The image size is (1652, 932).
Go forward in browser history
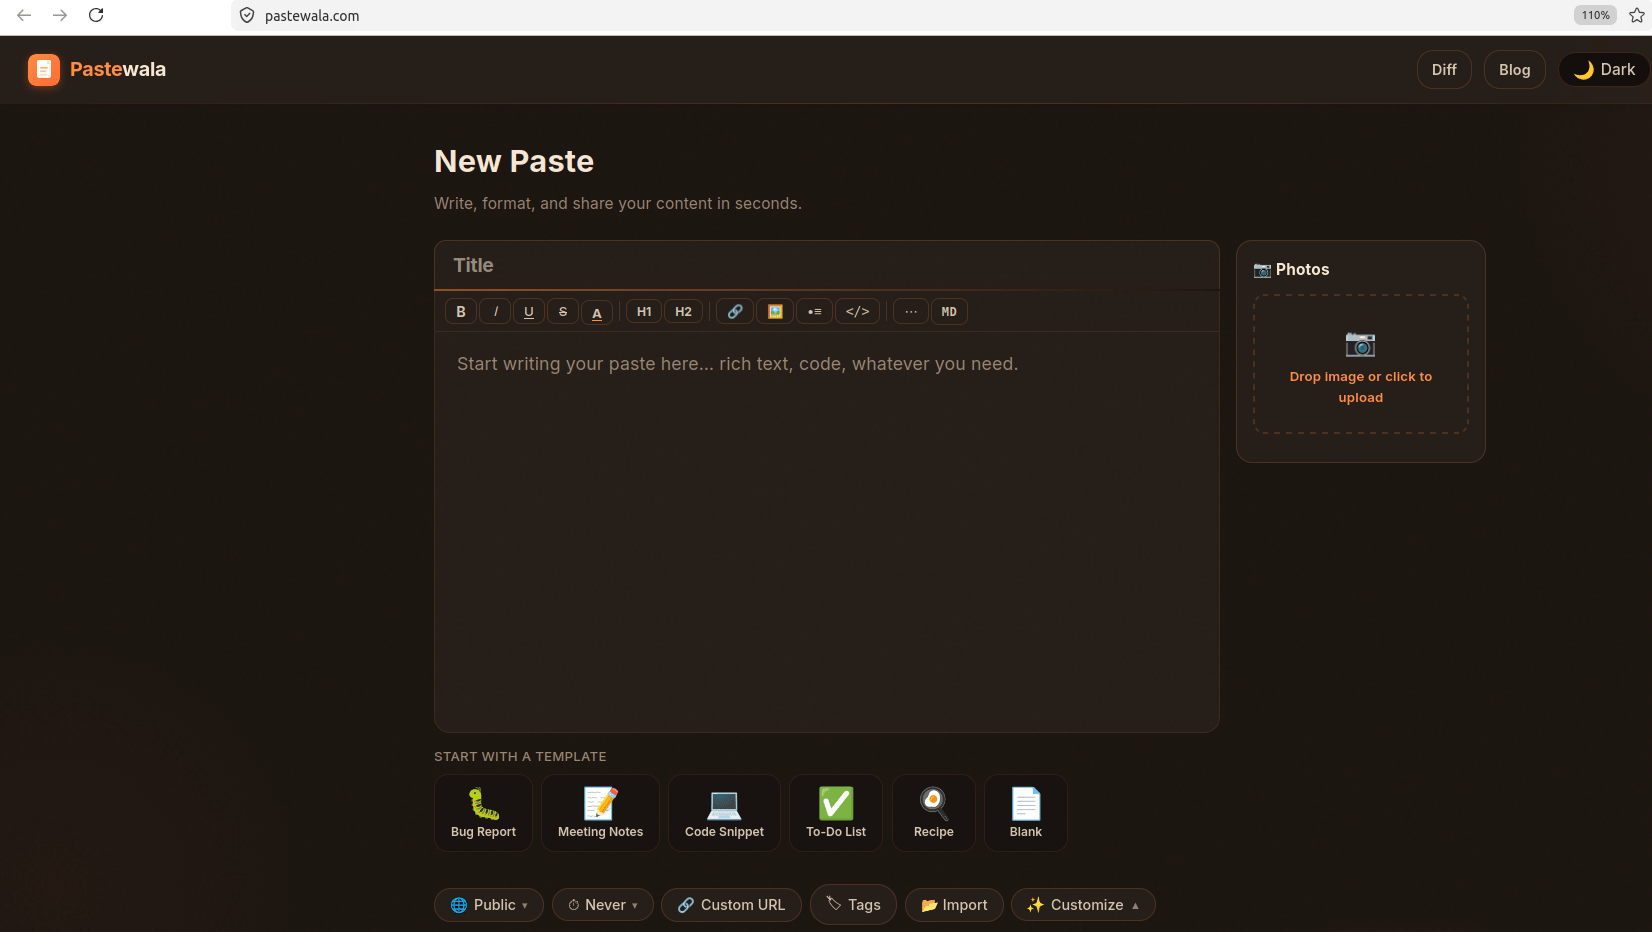point(60,15)
